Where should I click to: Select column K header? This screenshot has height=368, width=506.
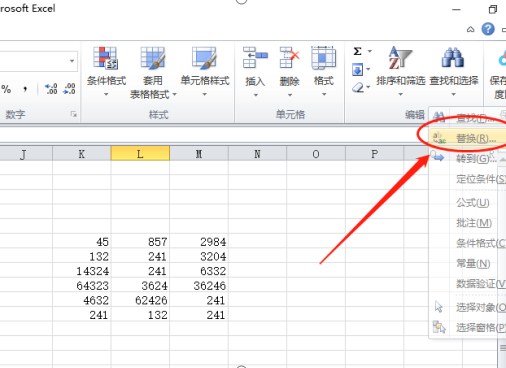tap(82, 154)
